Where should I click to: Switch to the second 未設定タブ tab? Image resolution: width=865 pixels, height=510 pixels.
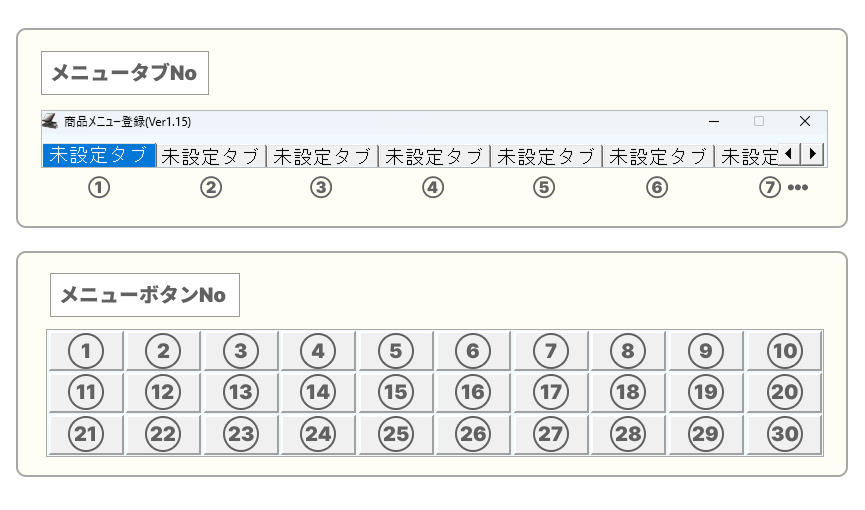pyautogui.click(x=211, y=156)
